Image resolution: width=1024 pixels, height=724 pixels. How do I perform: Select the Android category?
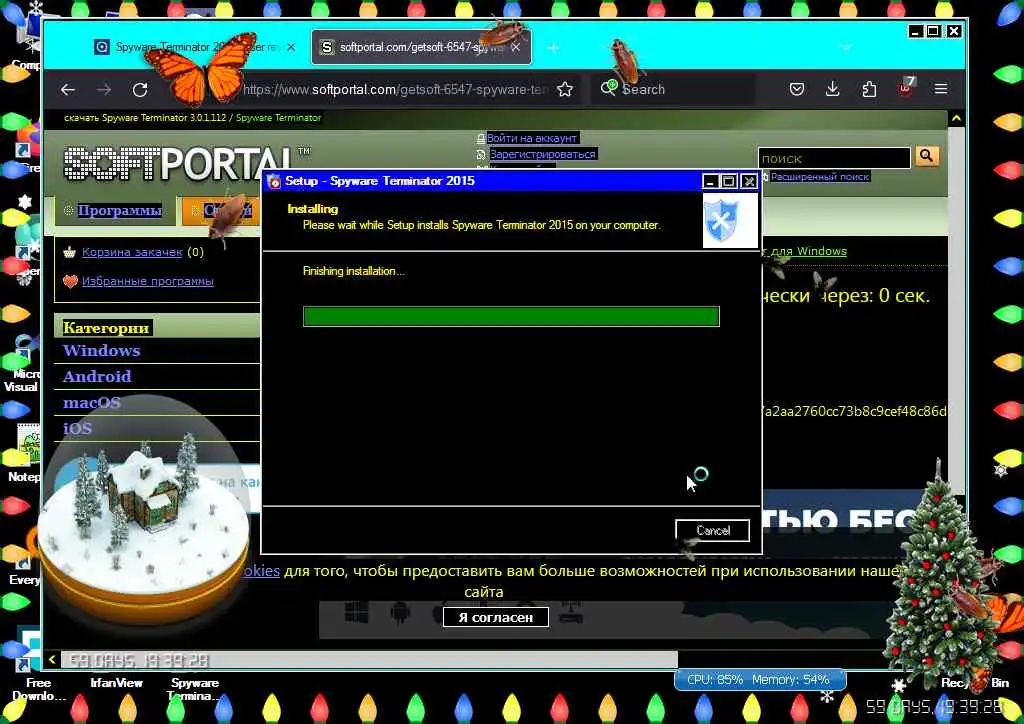coord(97,377)
